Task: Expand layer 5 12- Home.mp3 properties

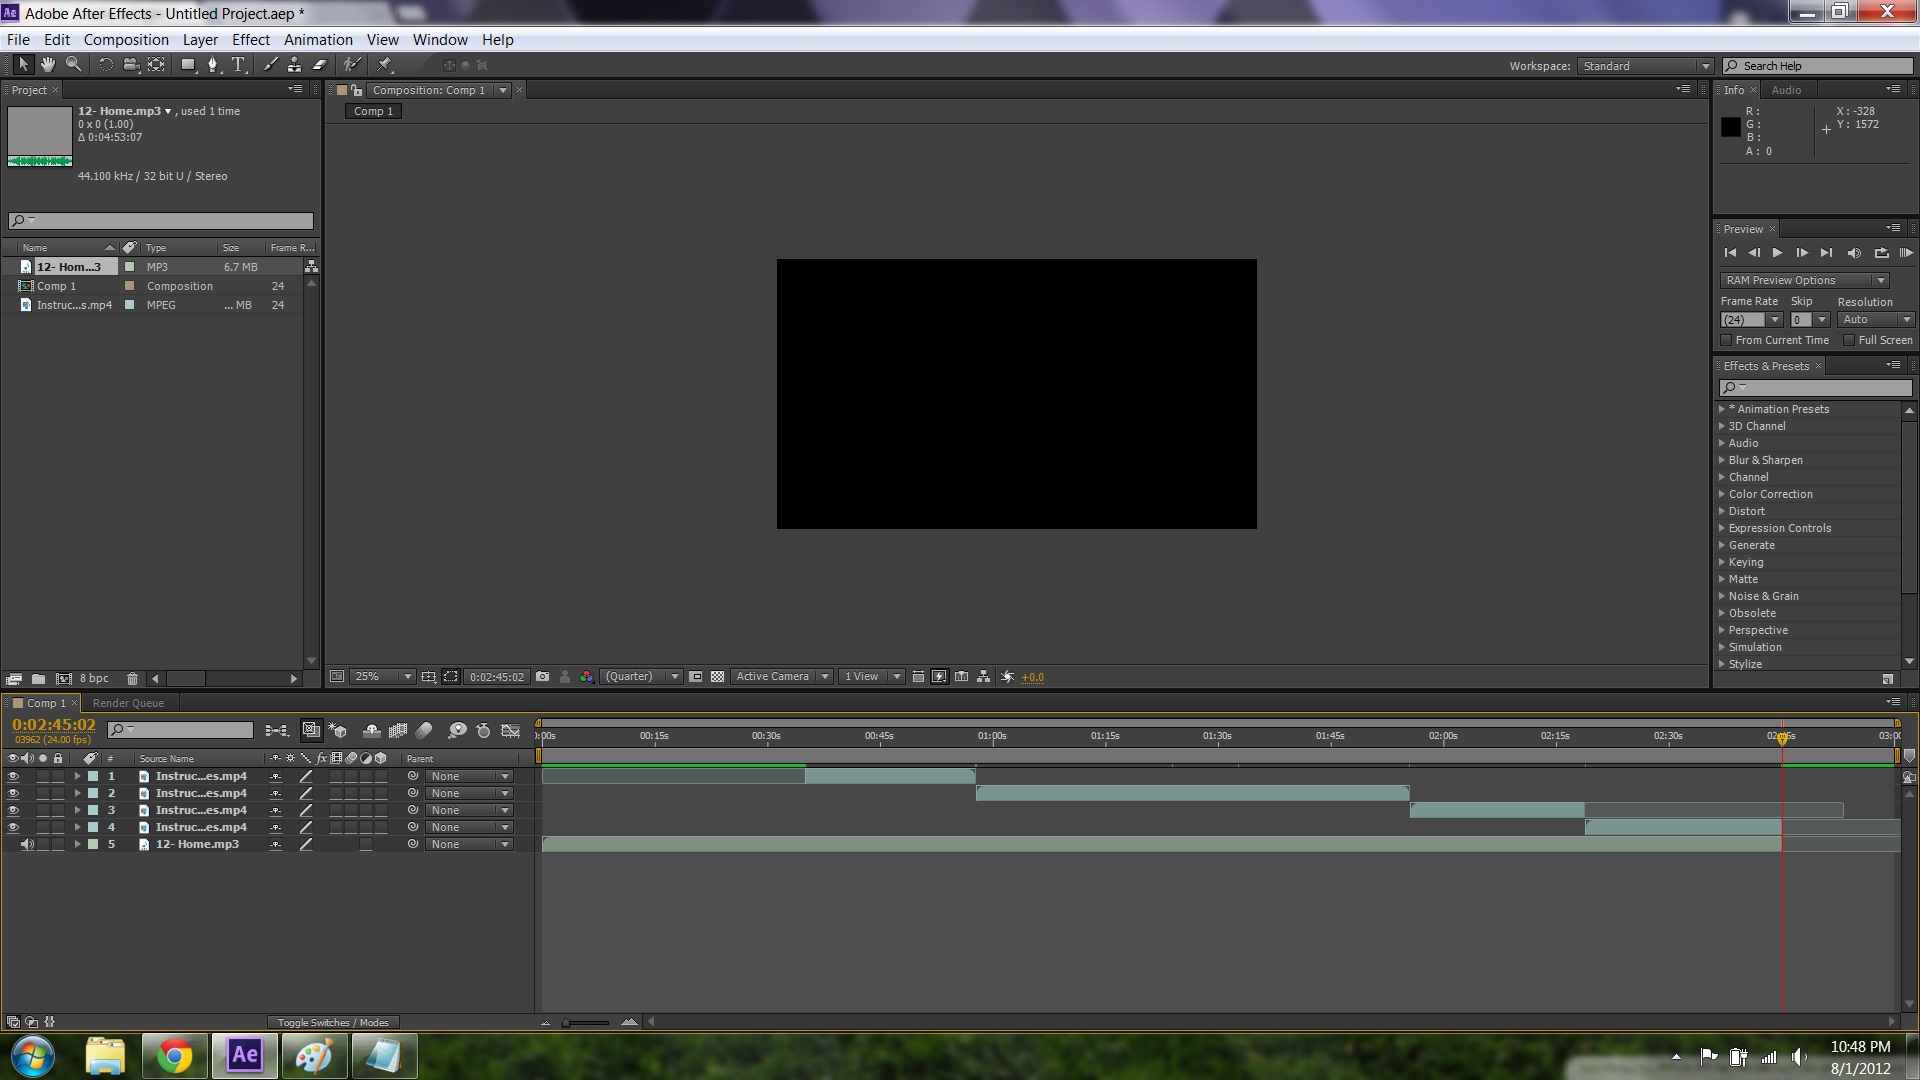Action: [x=77, y=844]
